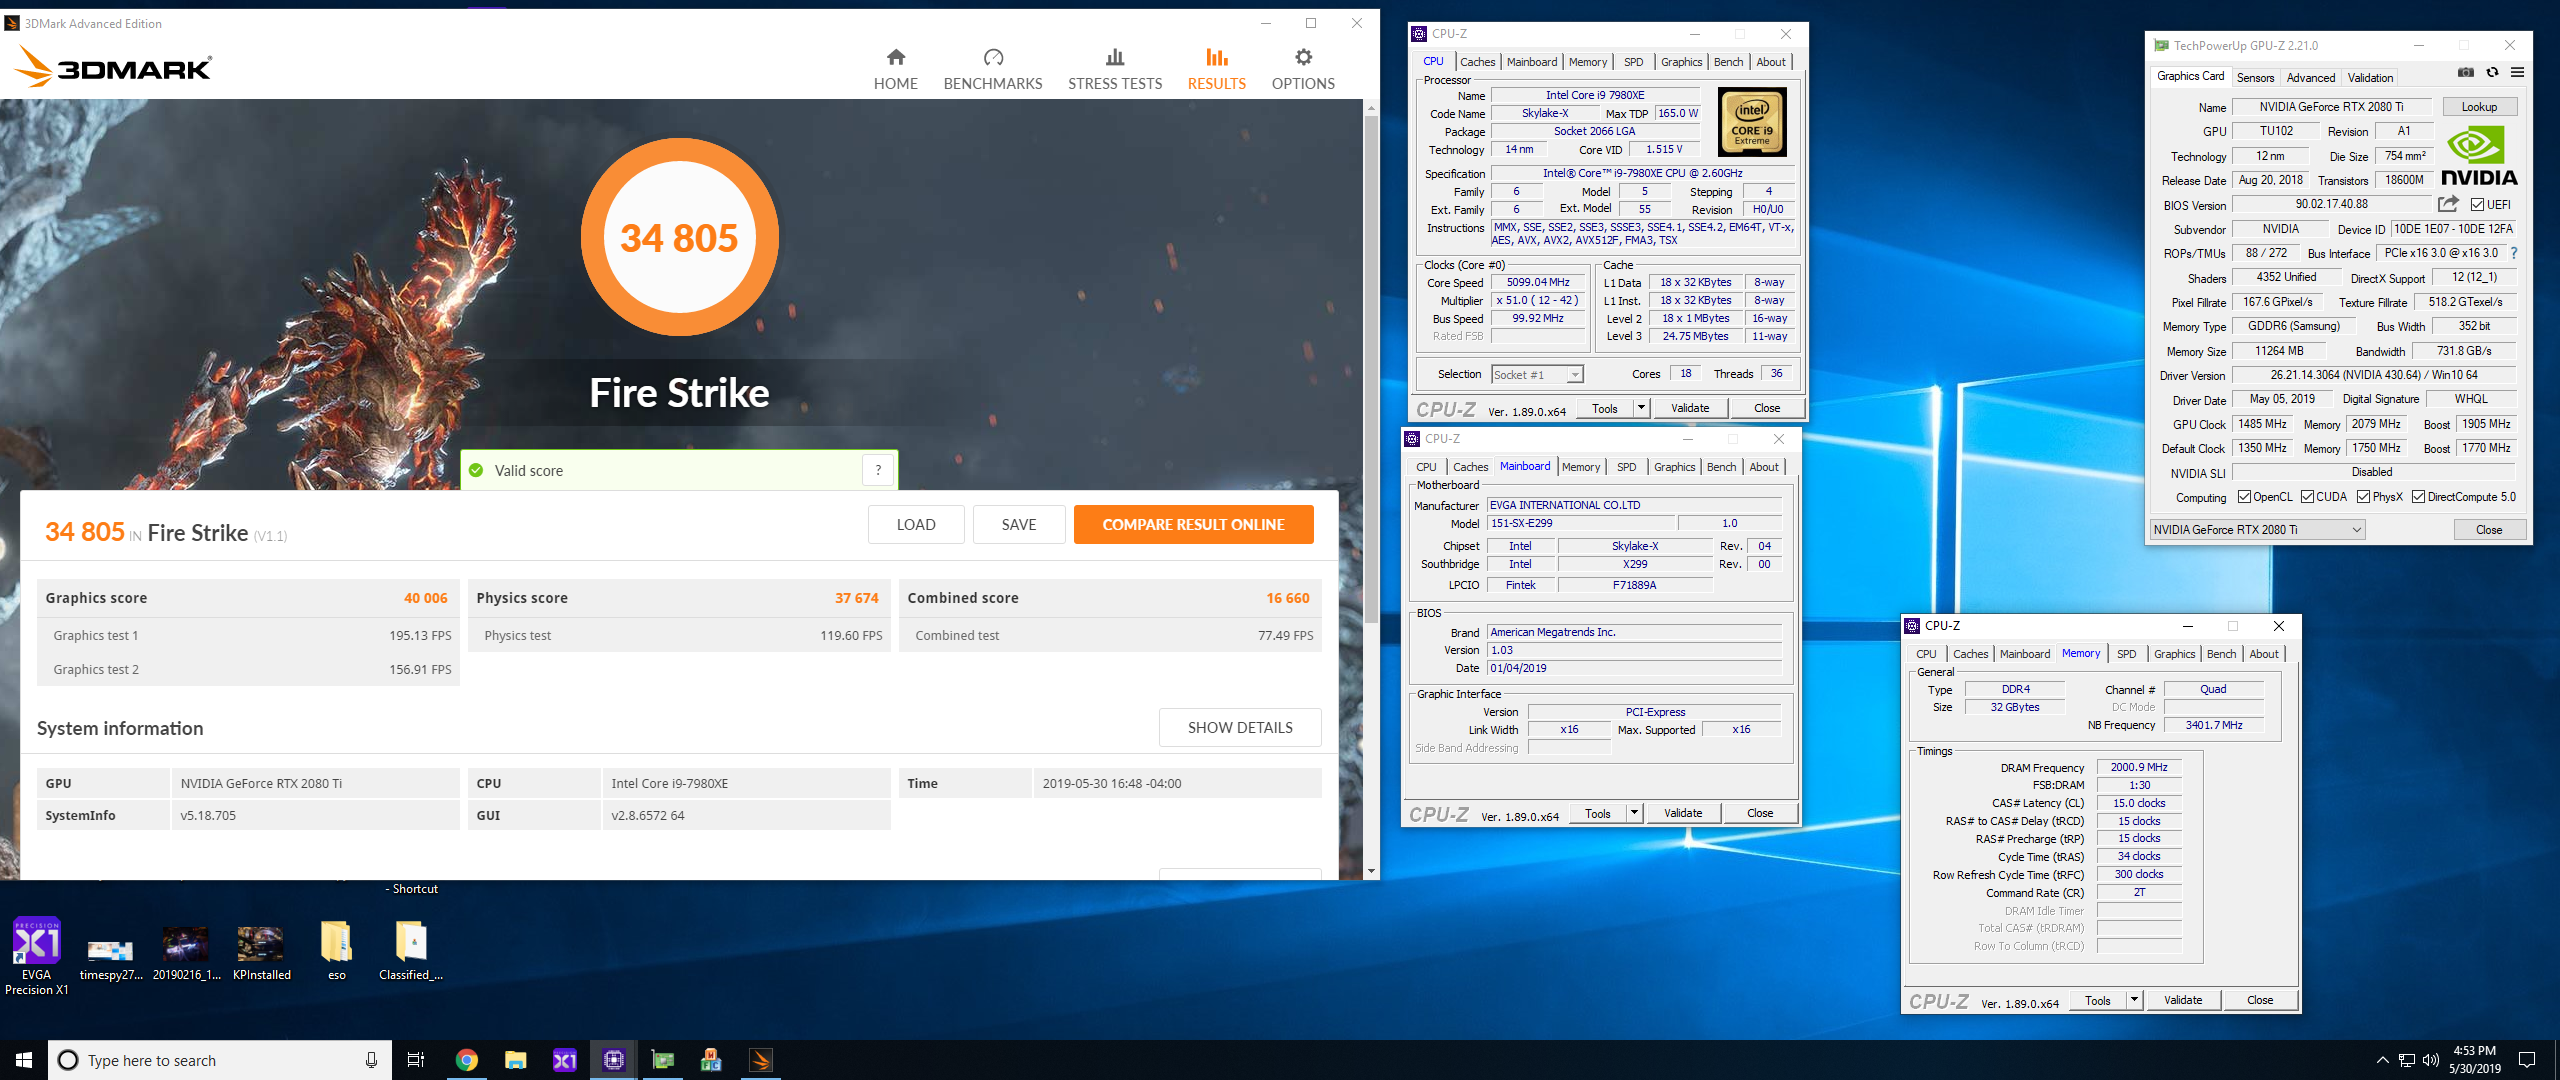The height and width of the screenshot is (1080, 2560).
Task: Switch to Precision X1 in the taskbar
Action: click(564, 1060)
